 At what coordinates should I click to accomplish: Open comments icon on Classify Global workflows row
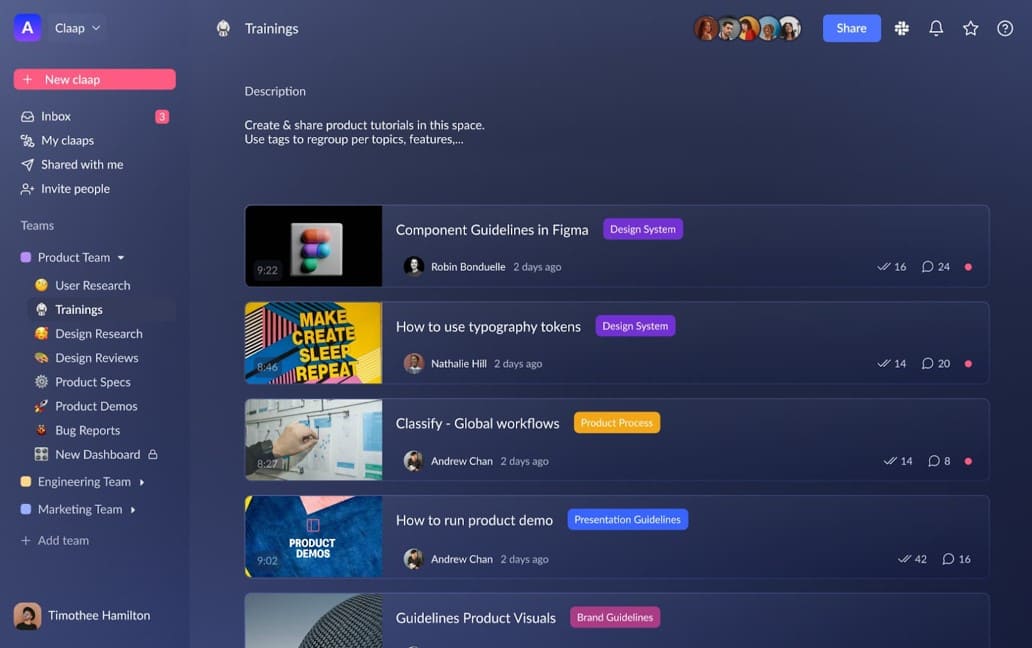(x=934, y=461)
